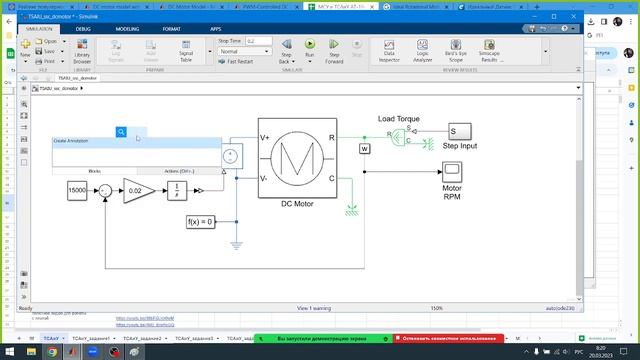Select the DC Motor block

point(298,158)
